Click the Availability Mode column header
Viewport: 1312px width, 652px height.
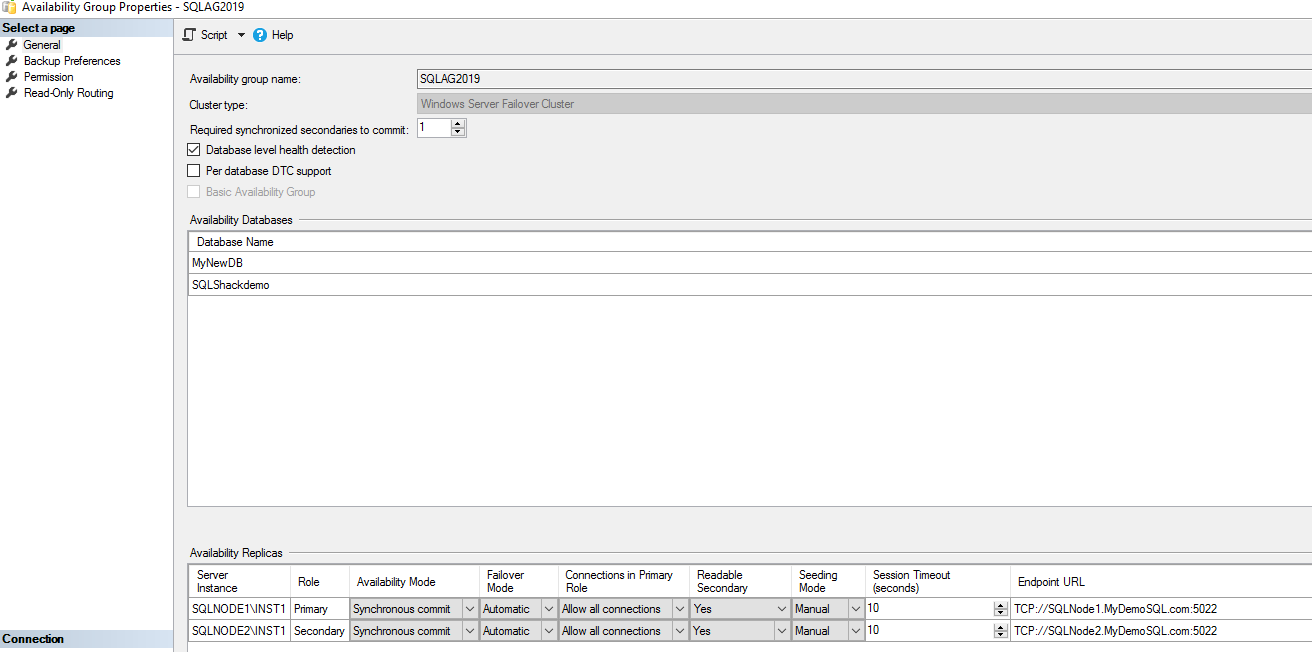click(x=414, y=581)
